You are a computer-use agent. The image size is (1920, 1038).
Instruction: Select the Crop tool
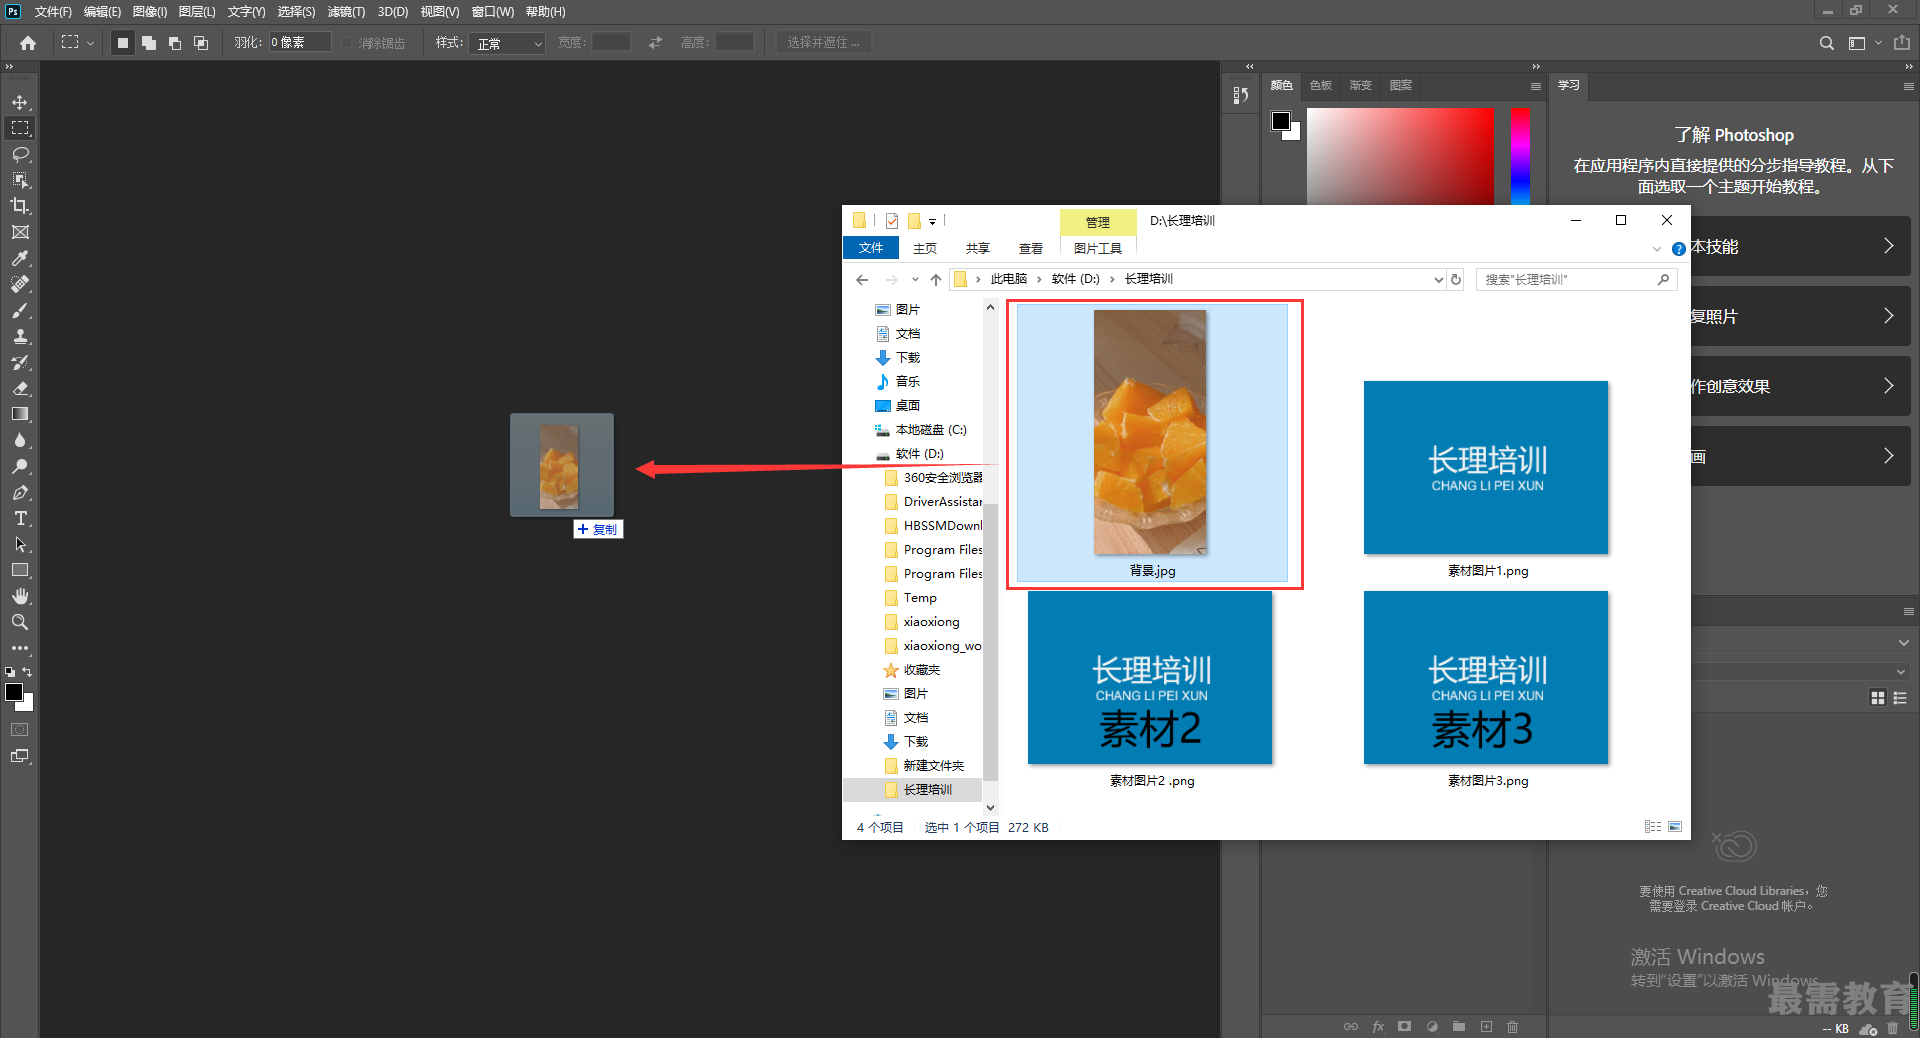(x=20, y=206)
